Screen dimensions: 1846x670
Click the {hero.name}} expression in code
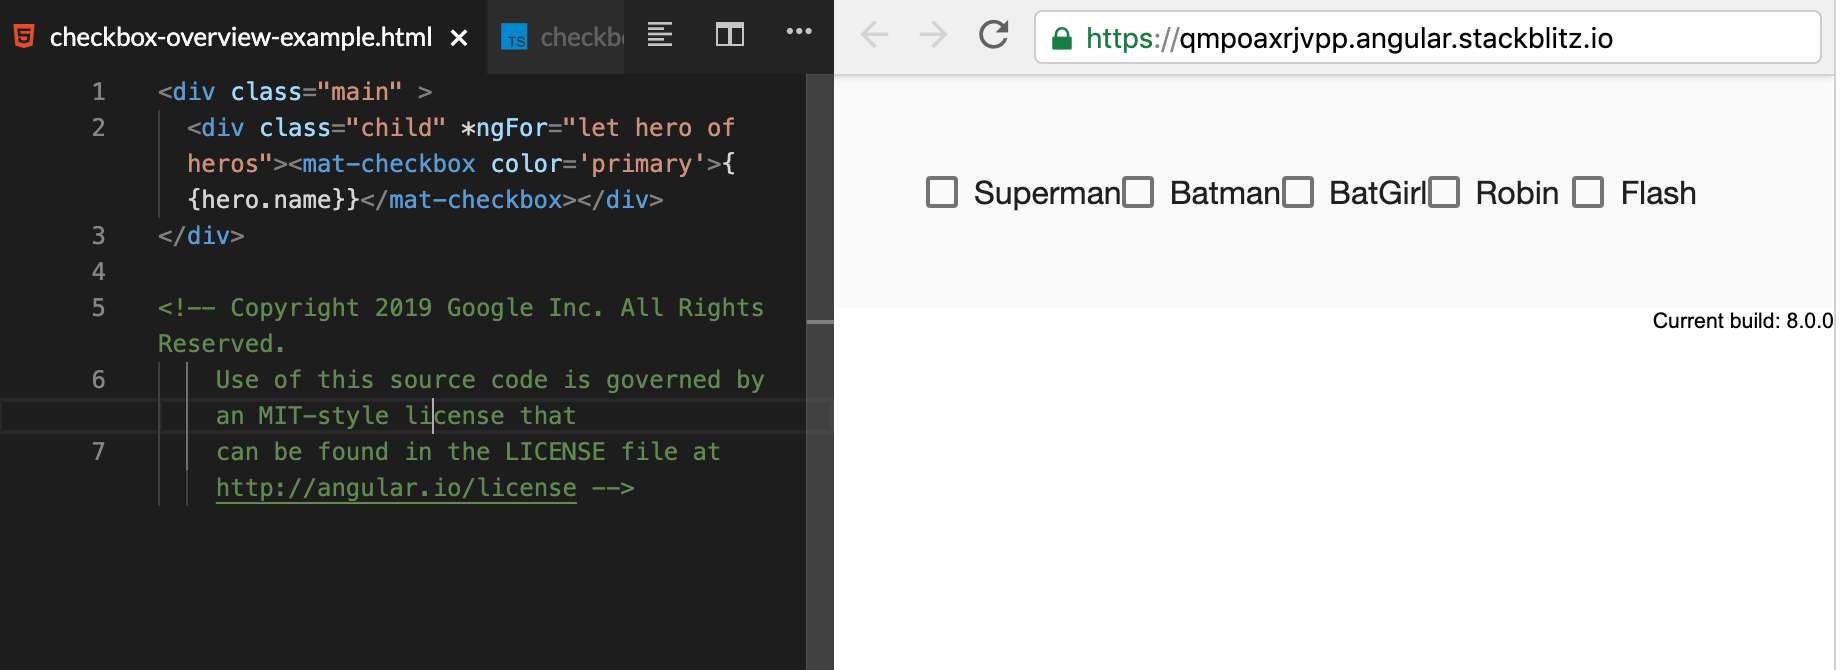273,200
